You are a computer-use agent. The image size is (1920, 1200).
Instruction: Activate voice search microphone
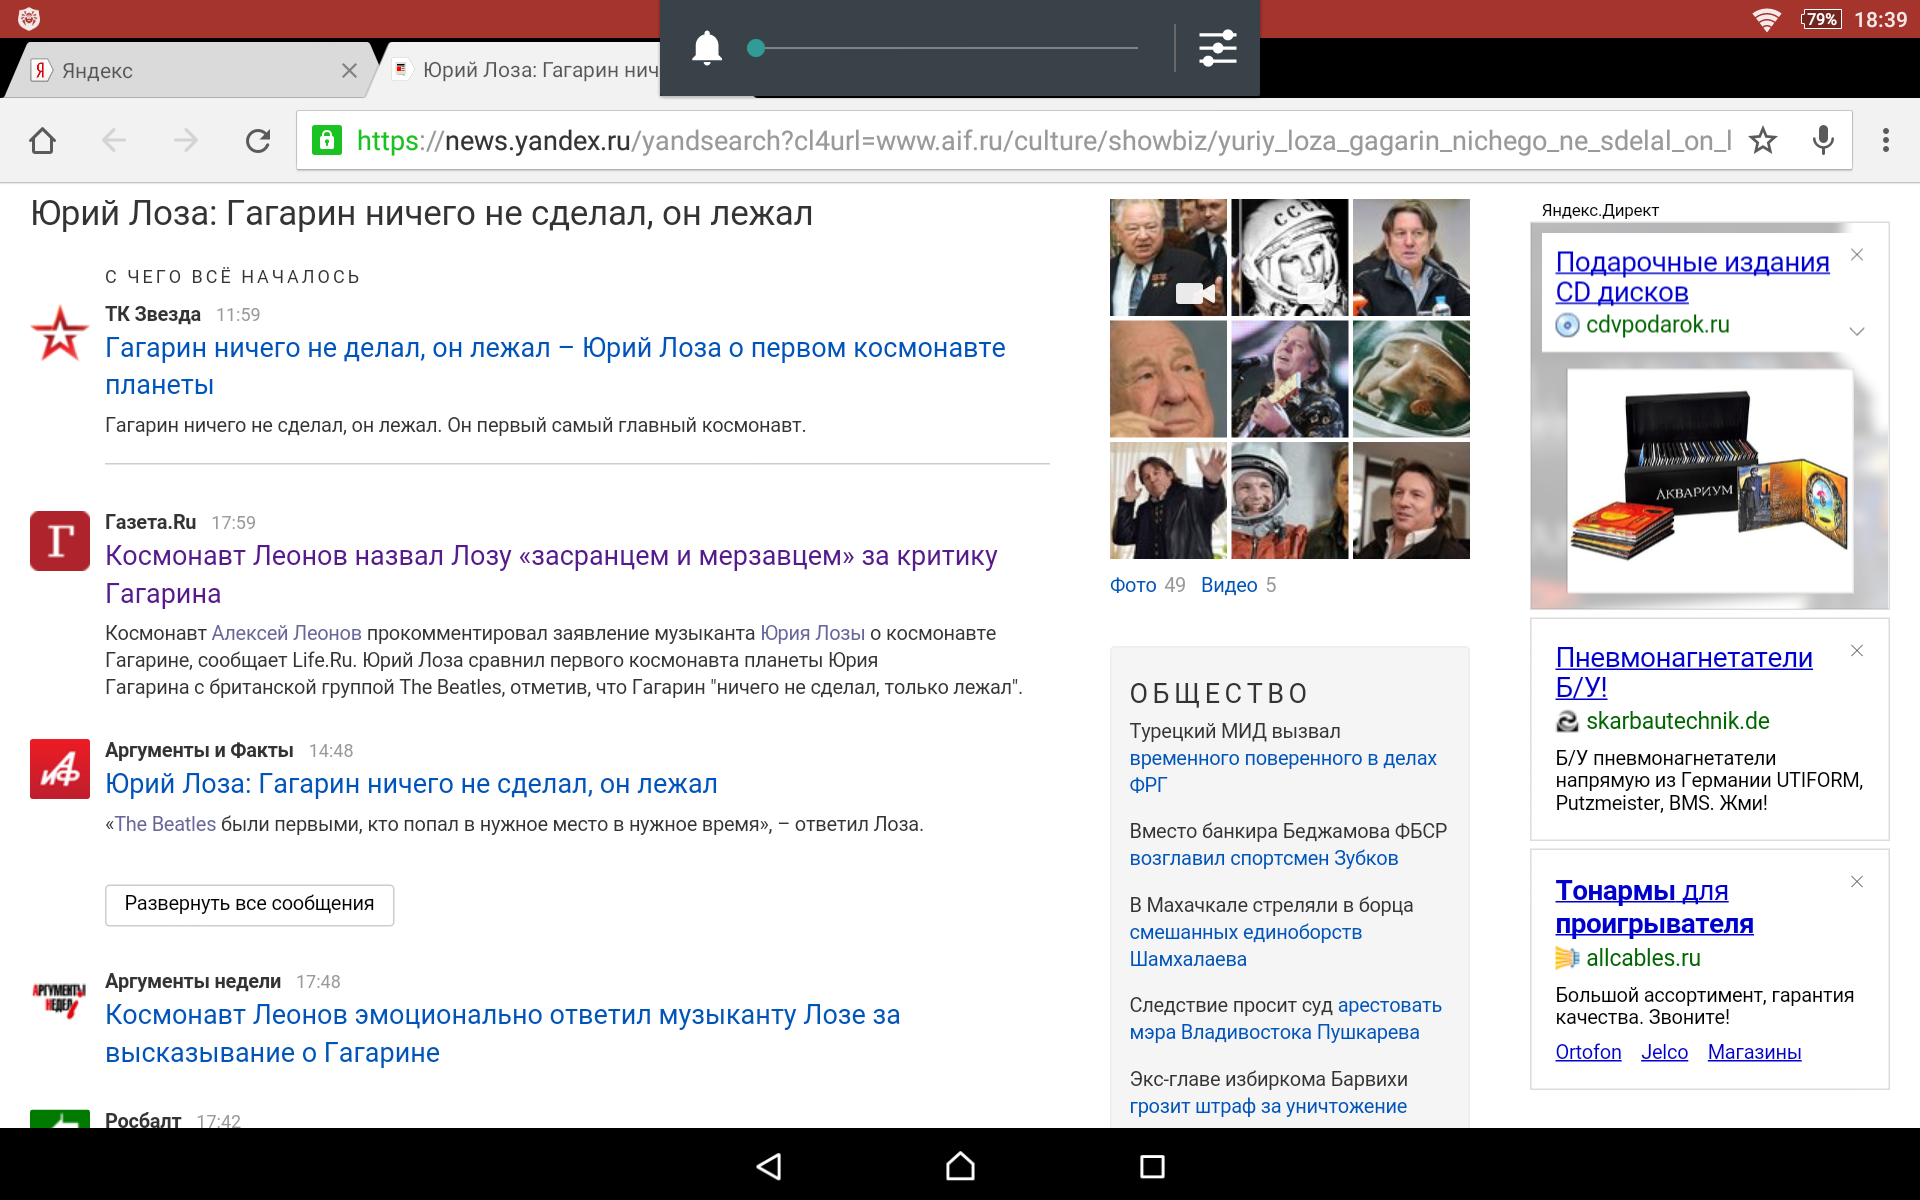(x=1823, y=141)
